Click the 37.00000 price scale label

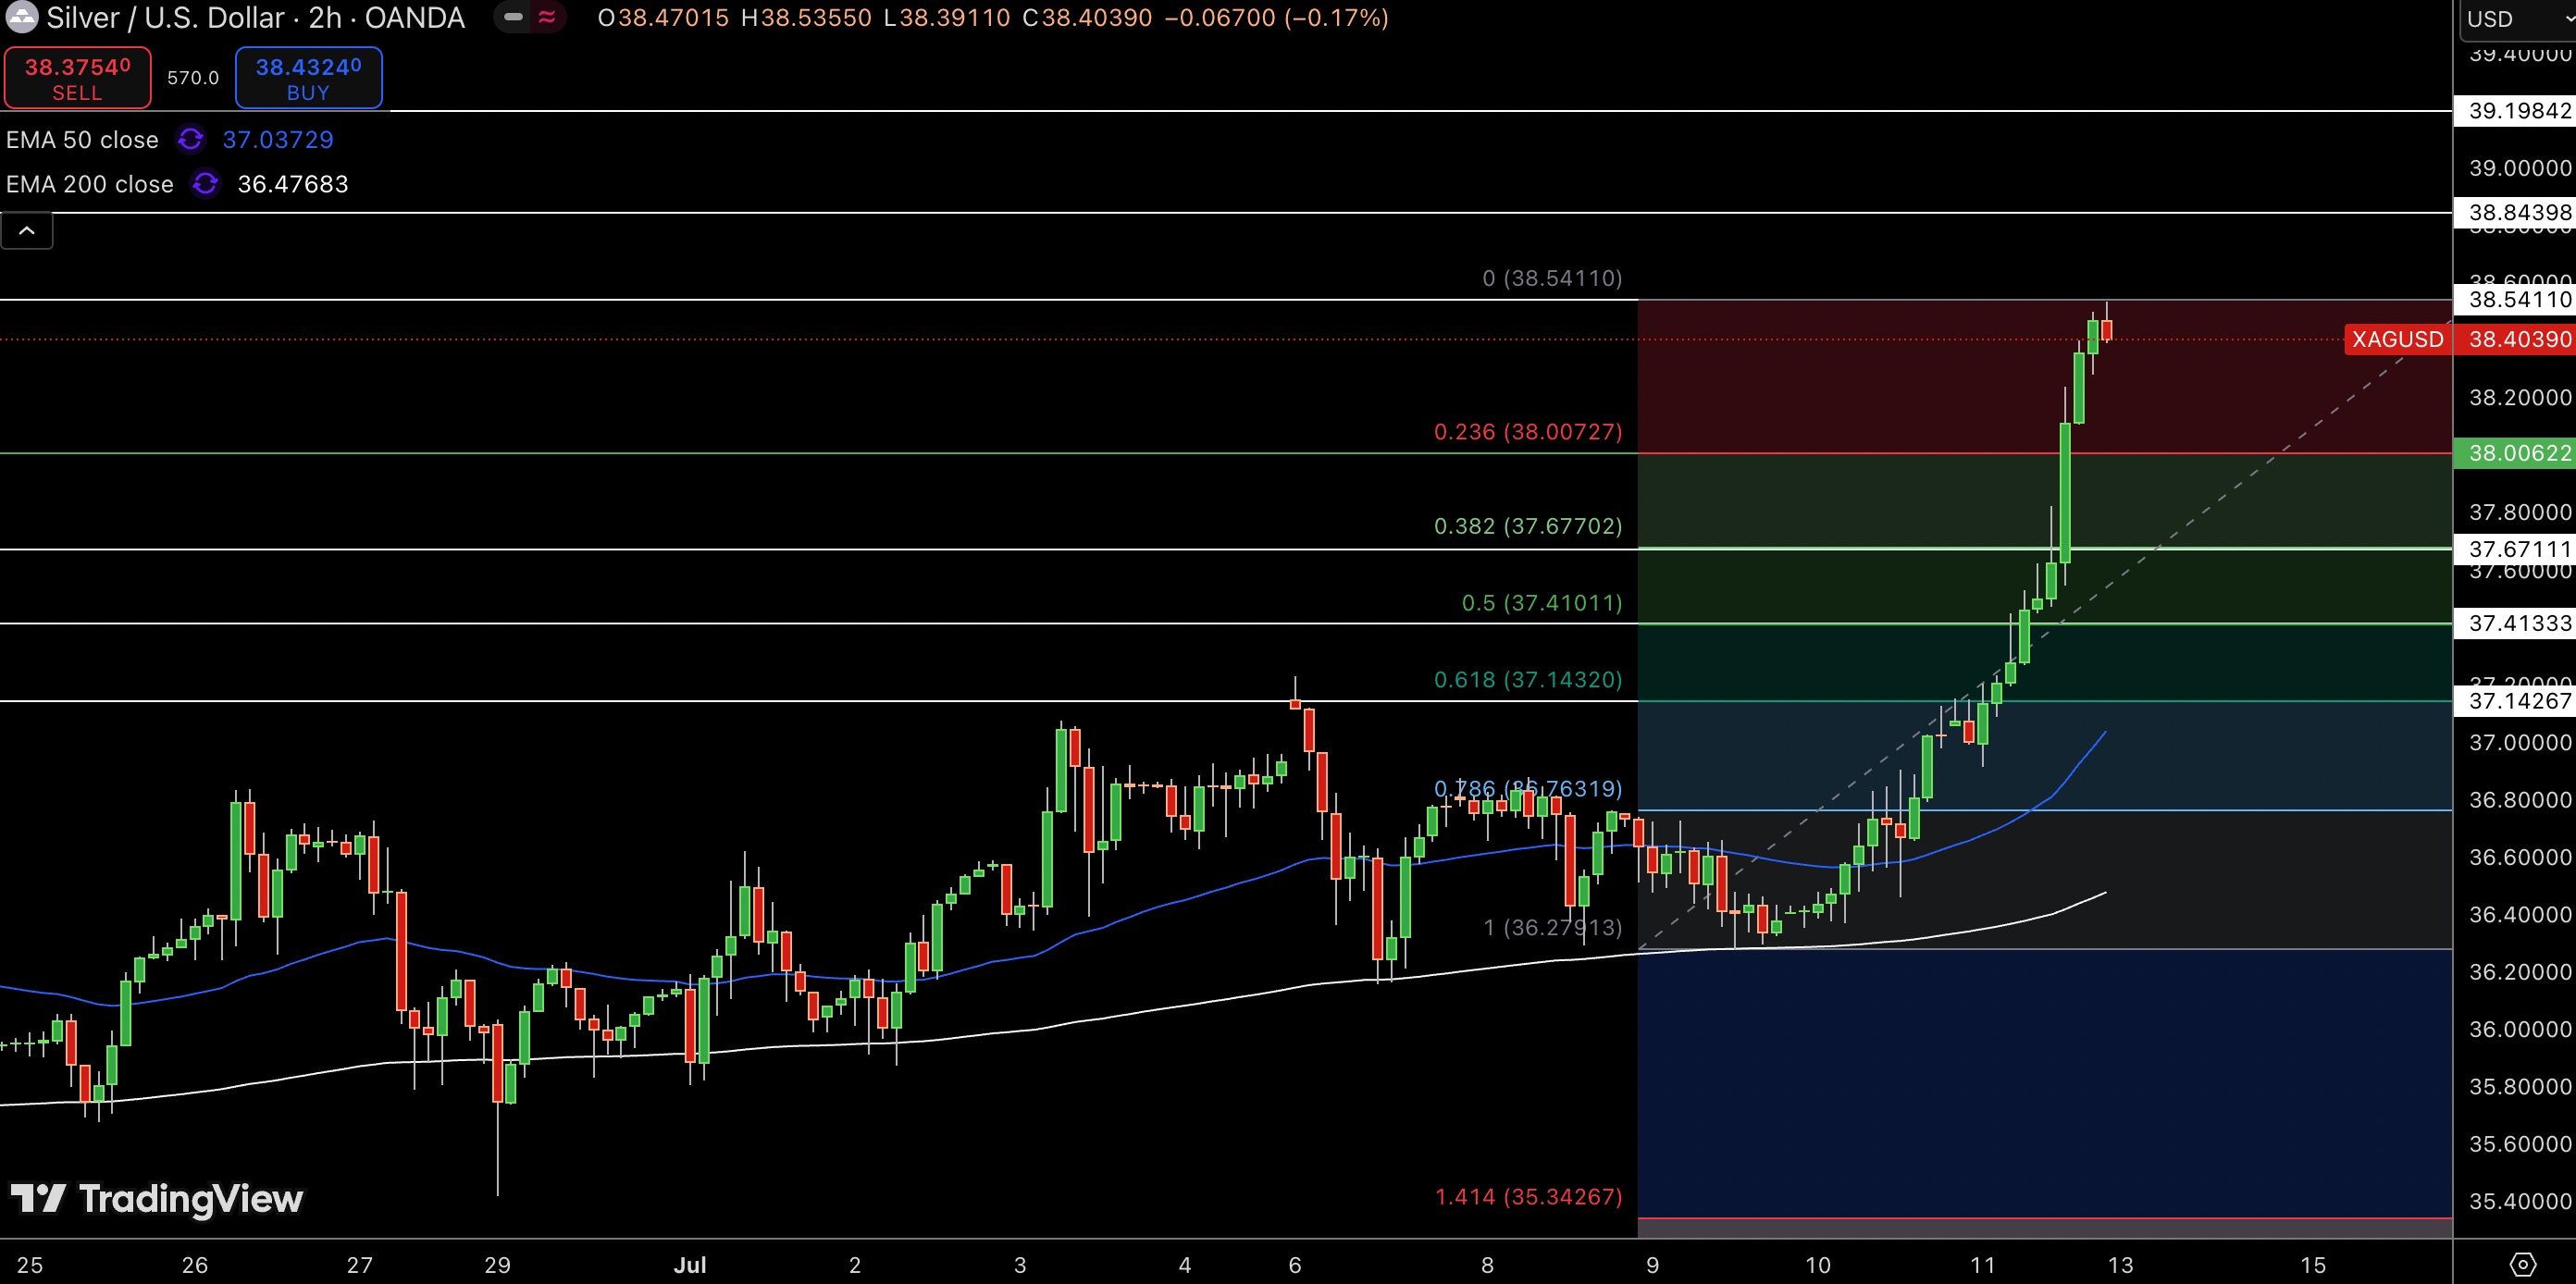[x=2519, y=743]
